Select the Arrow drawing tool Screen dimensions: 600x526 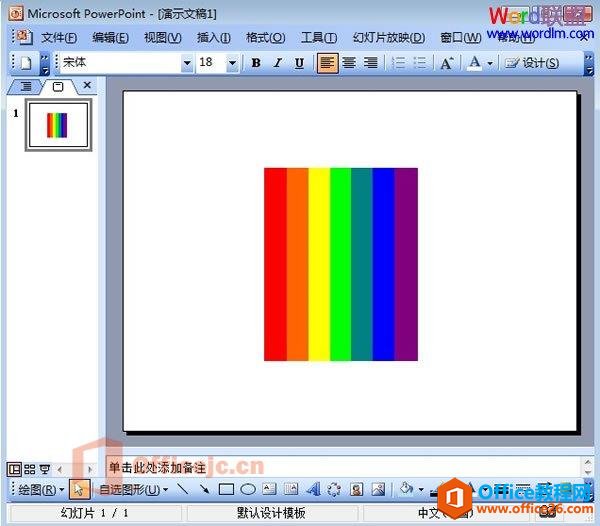pos(204,490)
